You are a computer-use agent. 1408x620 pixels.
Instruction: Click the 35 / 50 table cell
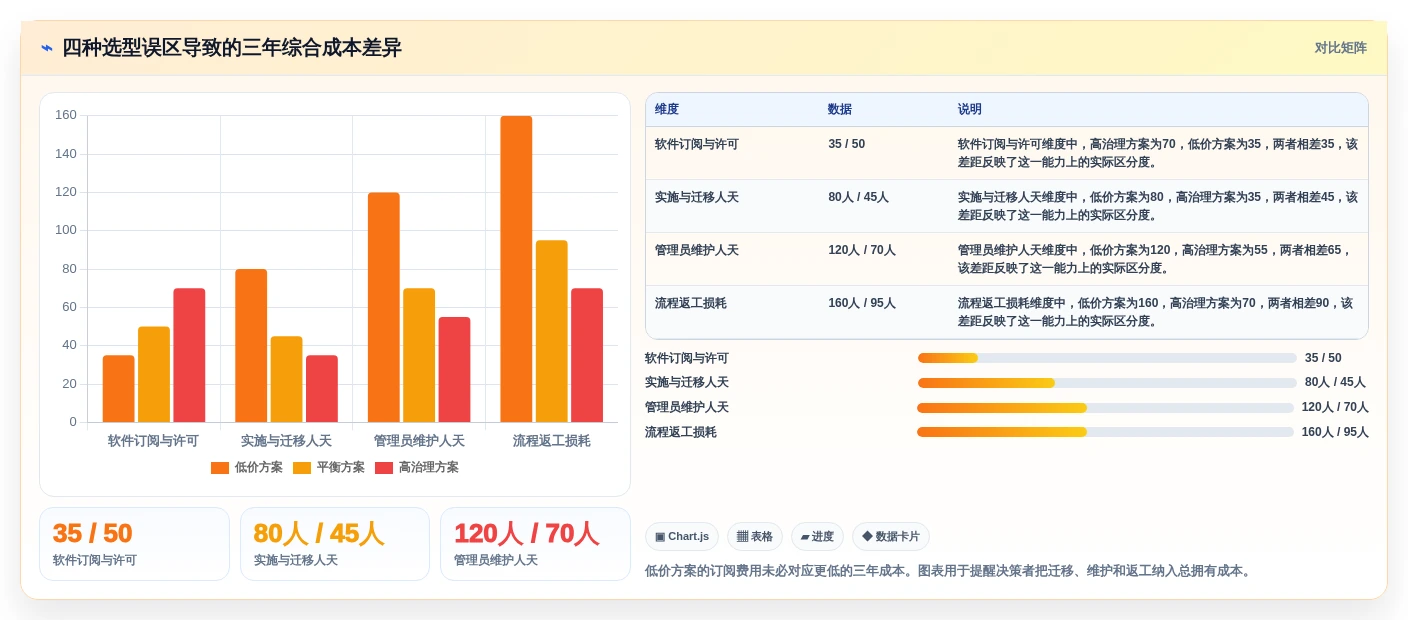point(847,144)
